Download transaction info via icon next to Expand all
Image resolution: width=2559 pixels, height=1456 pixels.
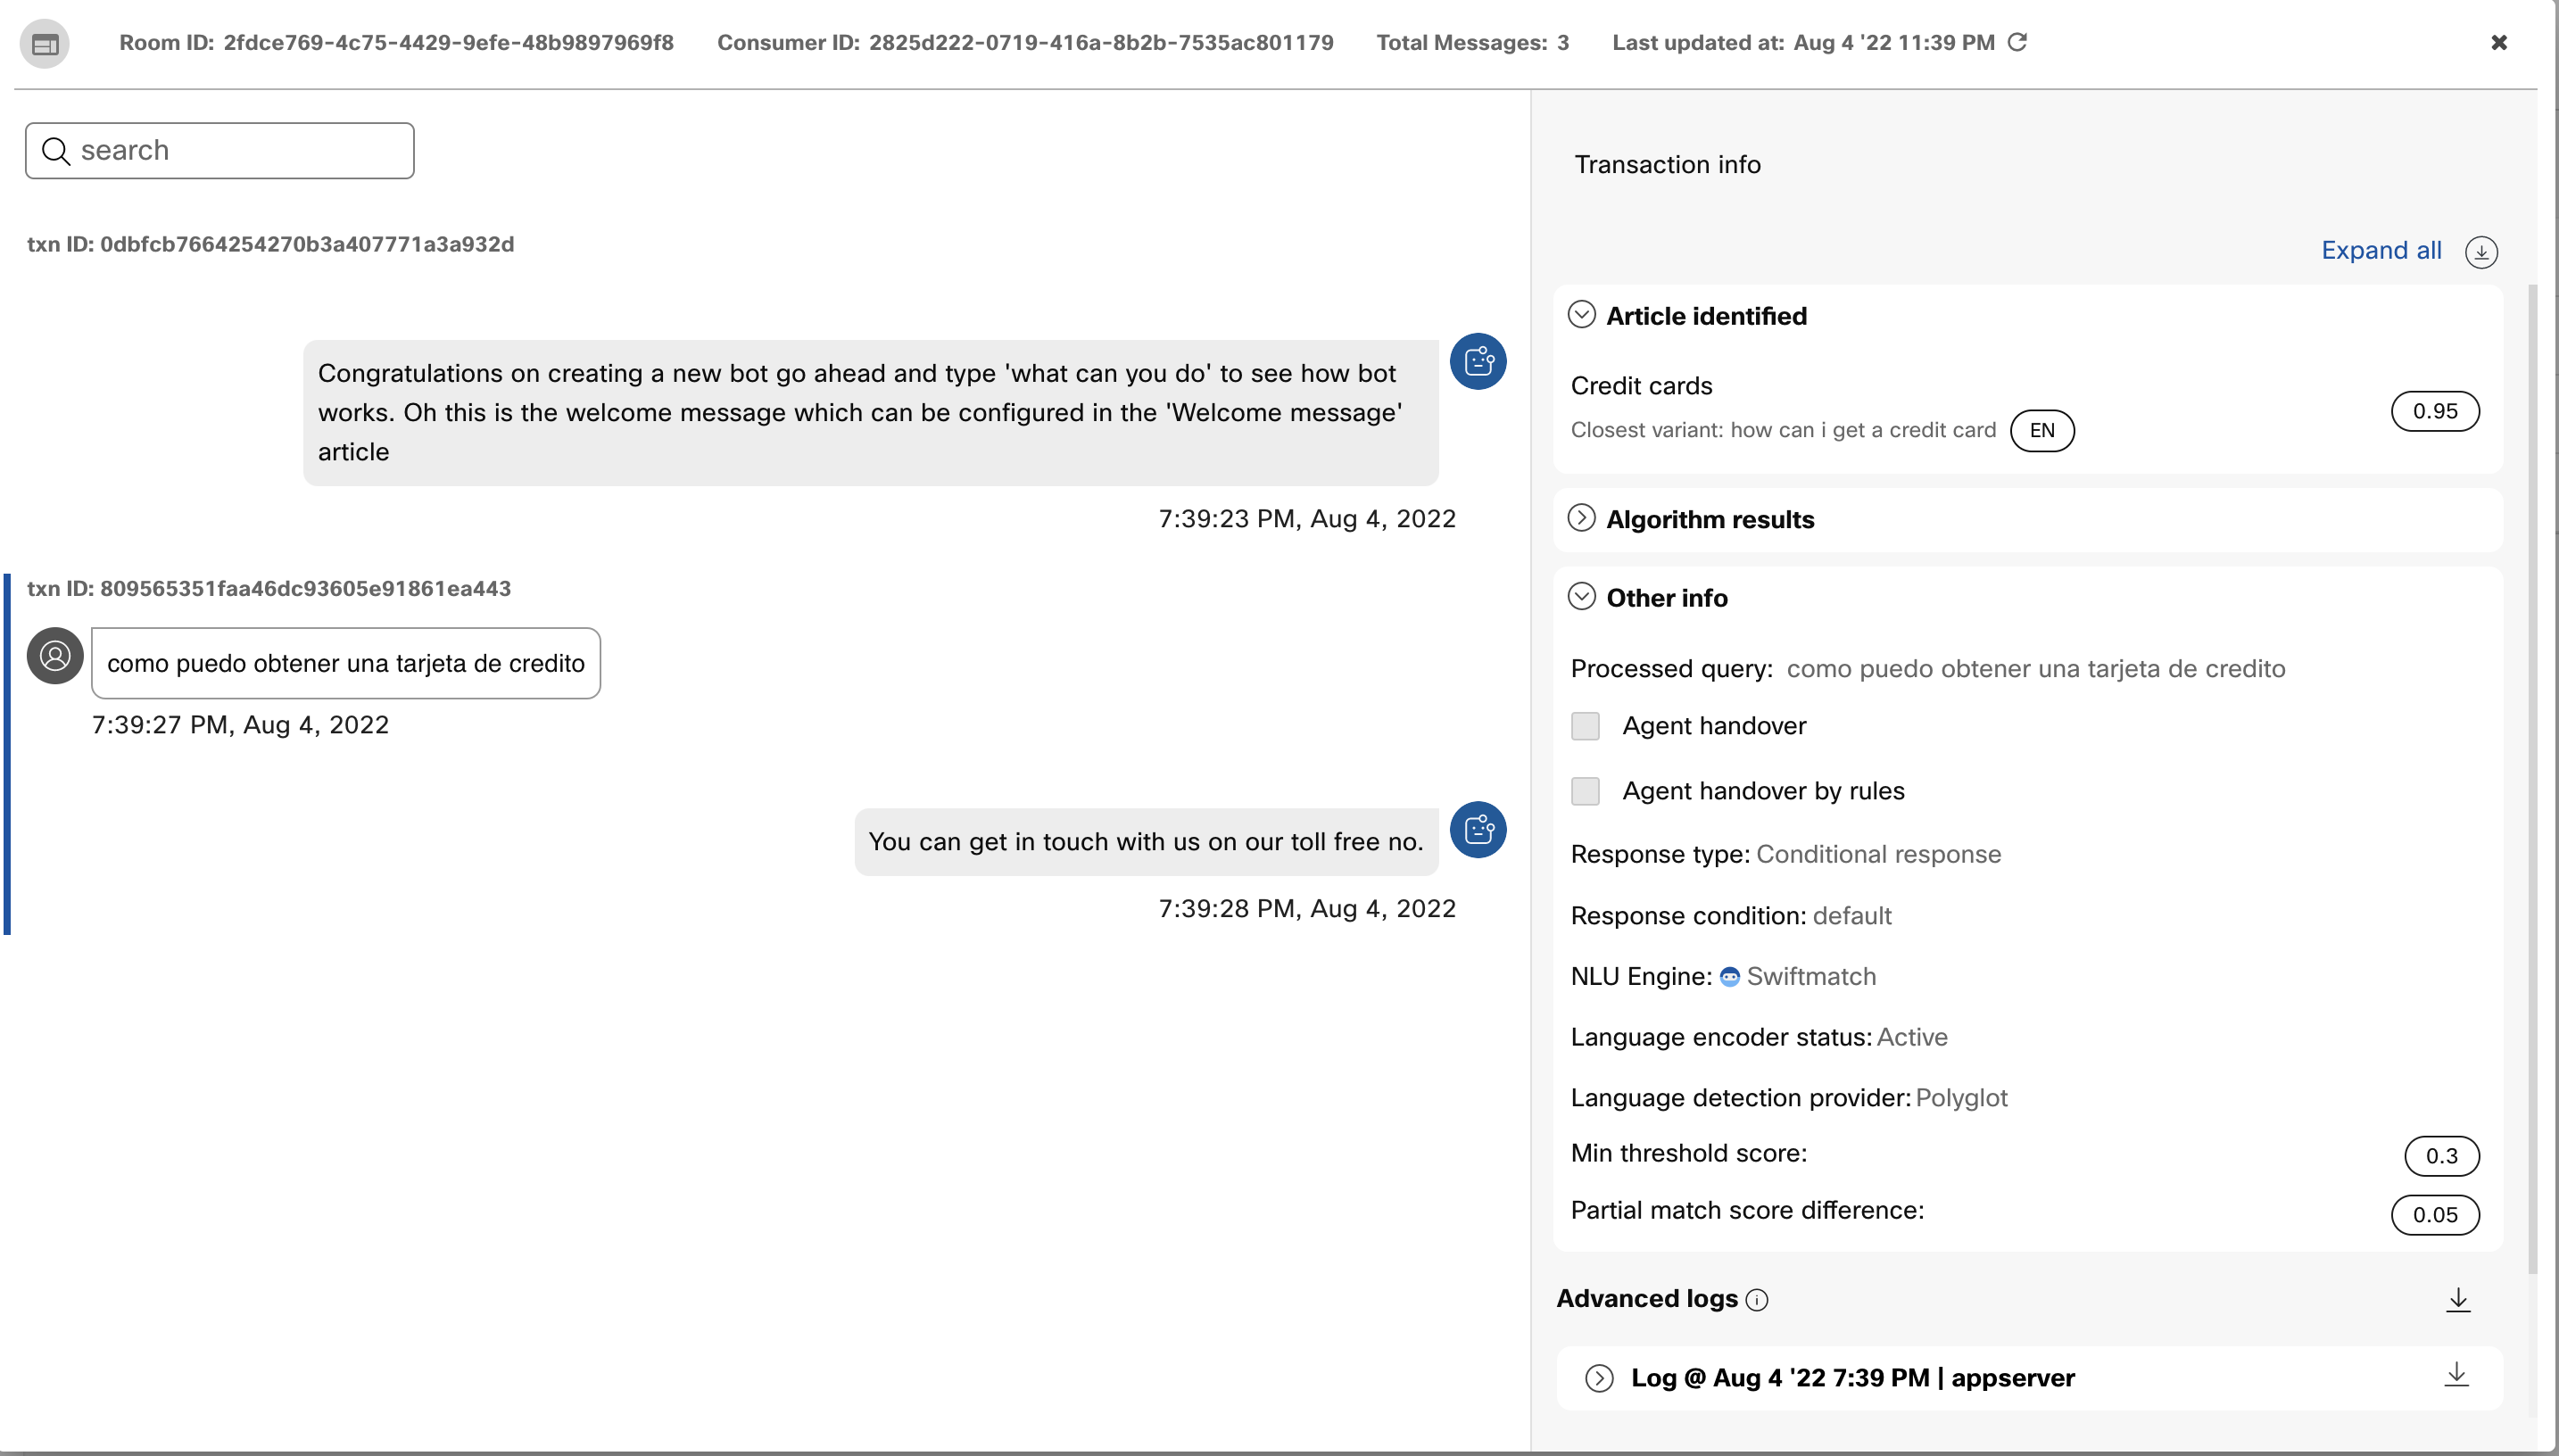(2481, 252)
